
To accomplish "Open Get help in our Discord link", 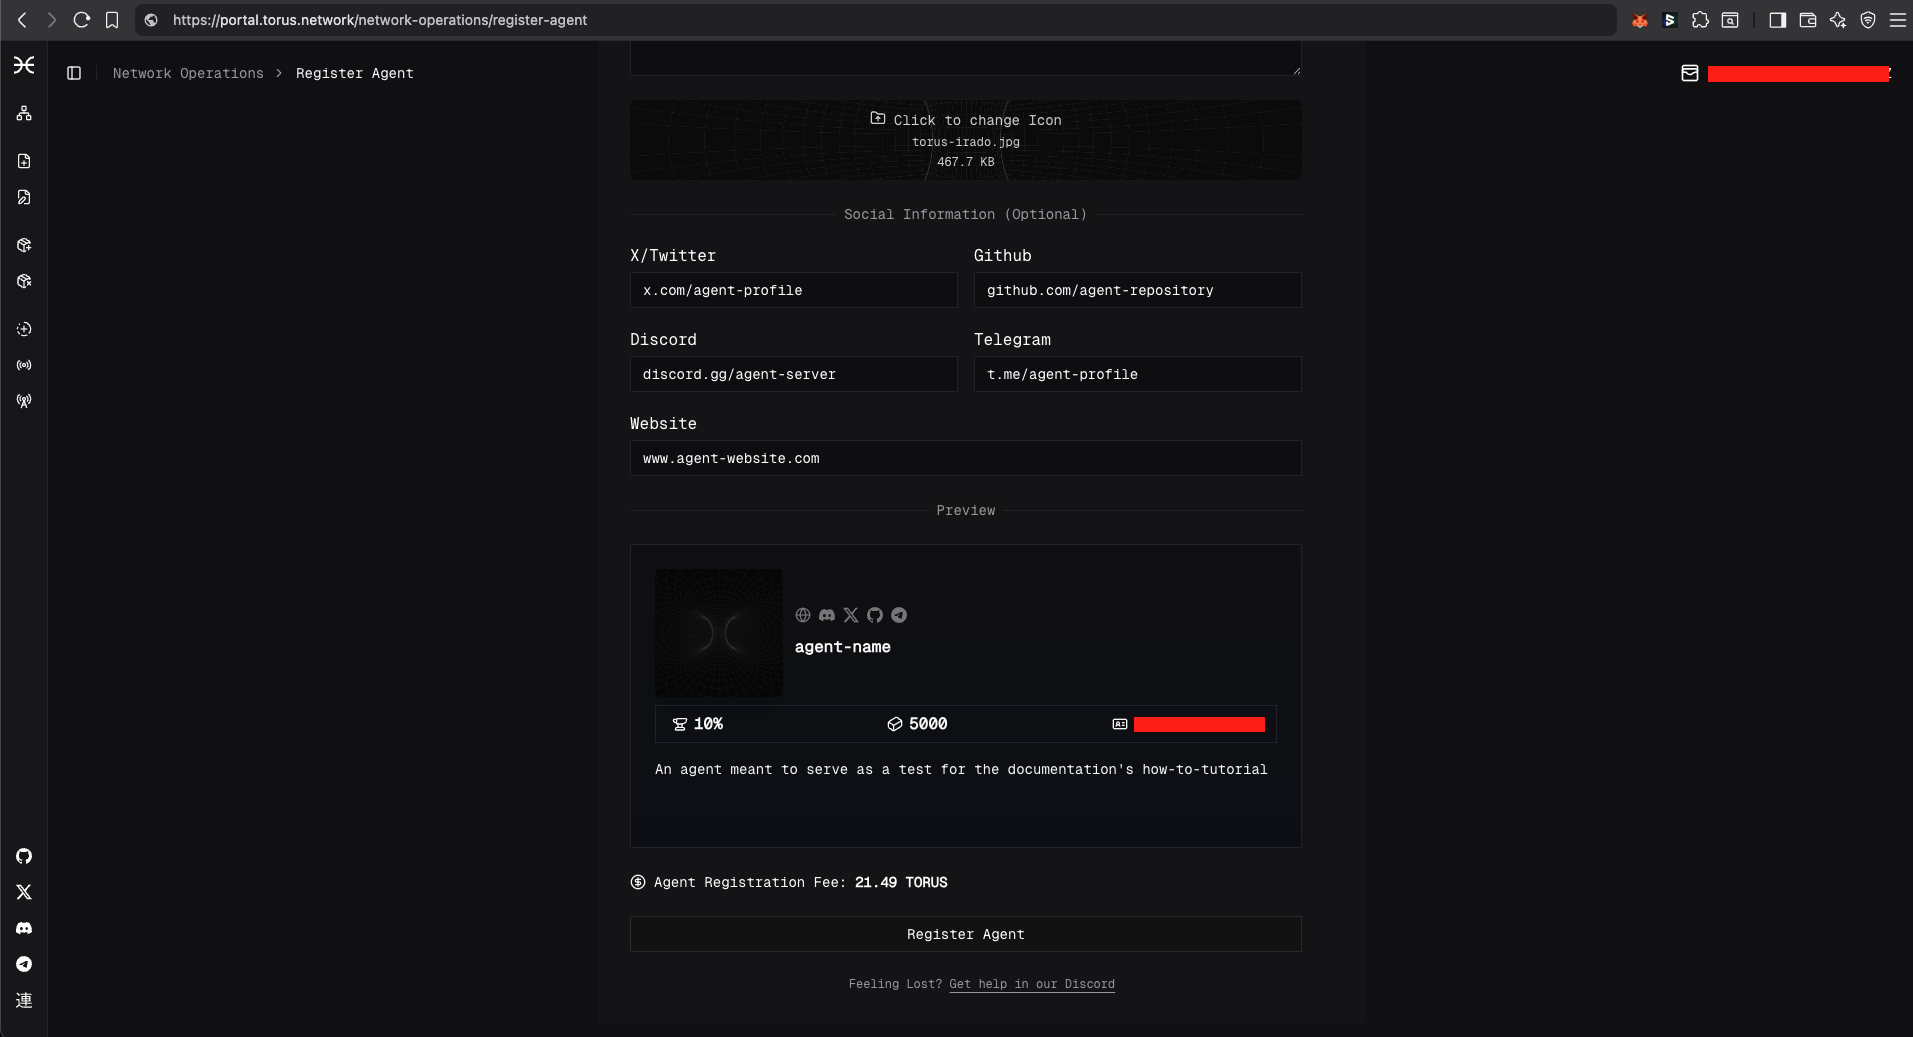I will (1031, 984).
